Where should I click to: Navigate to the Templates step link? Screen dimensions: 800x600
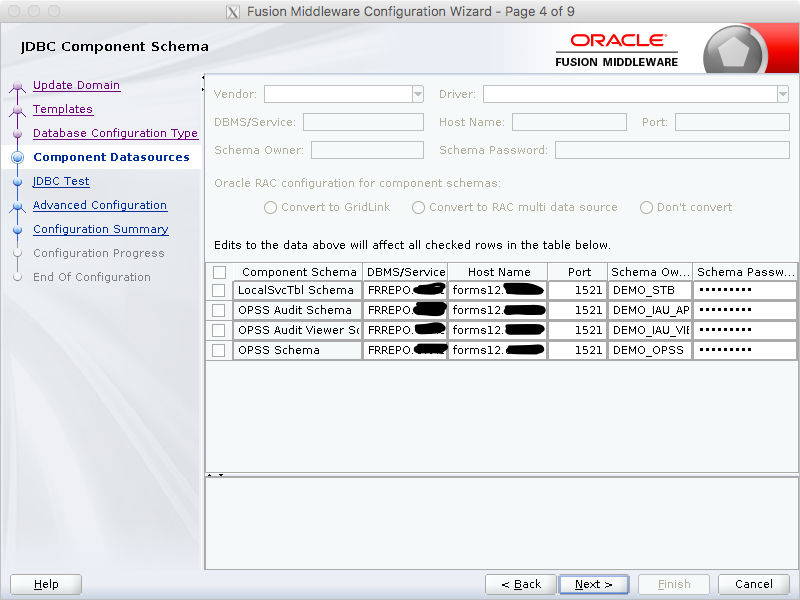[x=62, y=109]
